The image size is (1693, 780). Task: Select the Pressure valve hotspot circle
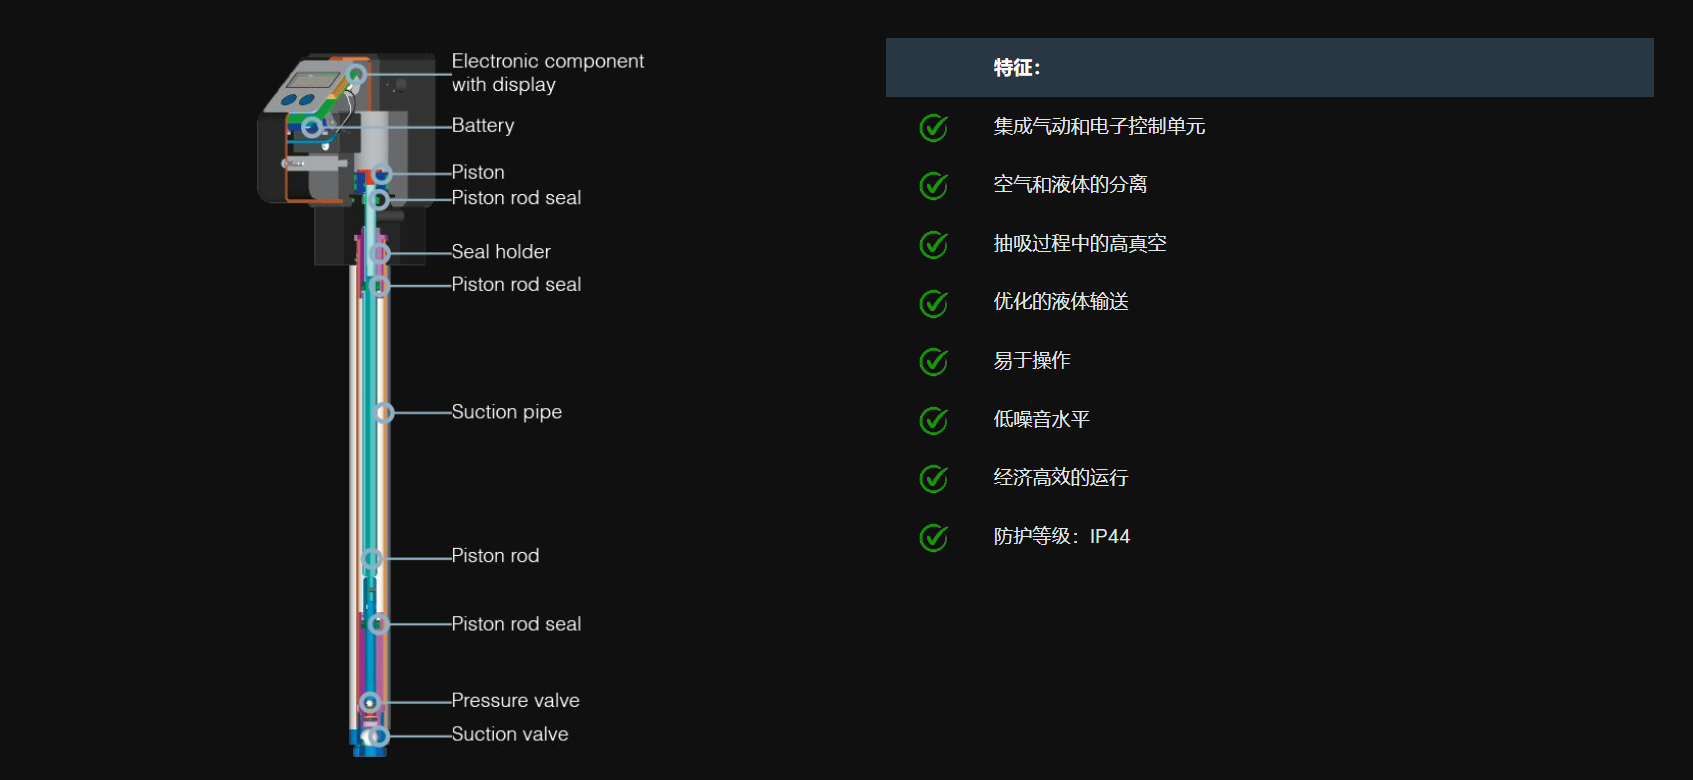[x=370, y=702]
